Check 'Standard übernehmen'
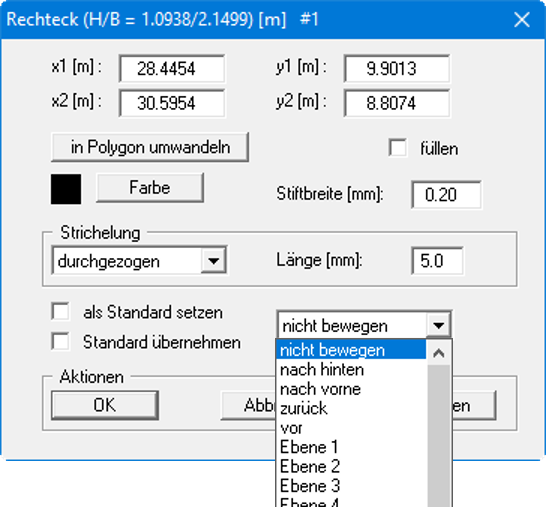Image resolution: width=546 pixels, height=508 pixels. (x=60, y=341)
